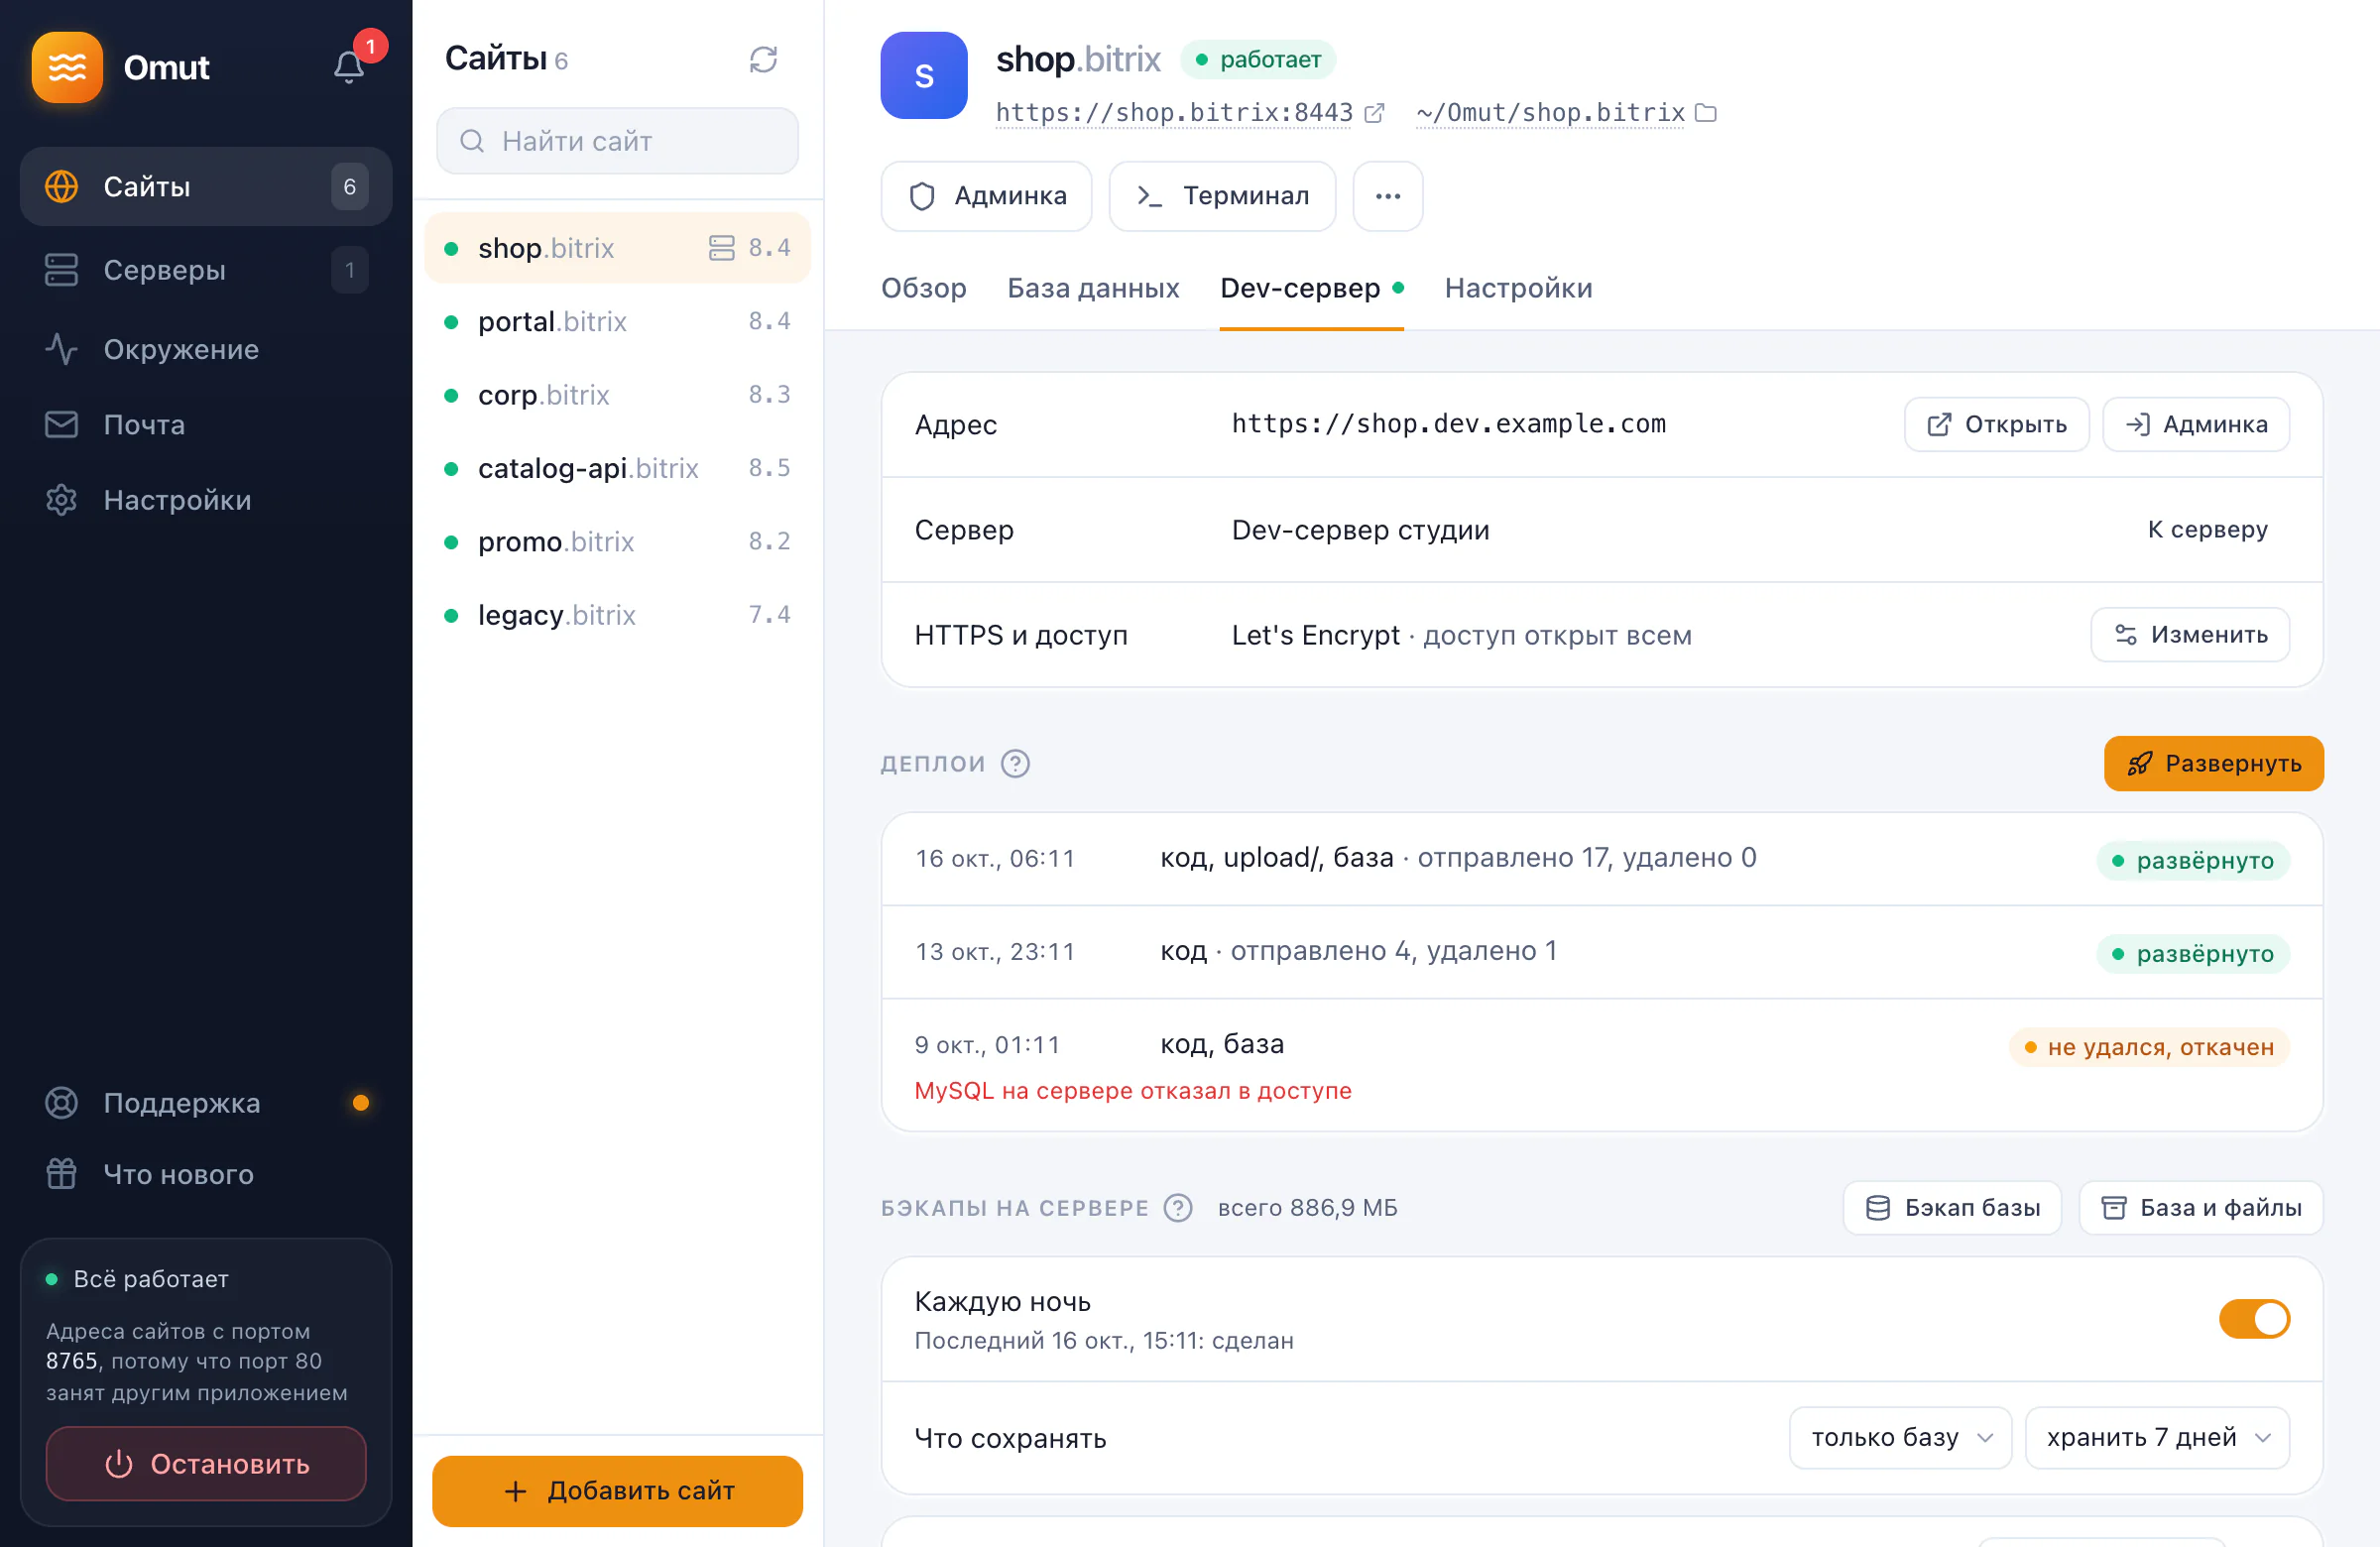Screen dimensions: 2380x1547
Task: Open folder icon next to ~/Omut/shop.bitrix
Action: (1706, 113)
